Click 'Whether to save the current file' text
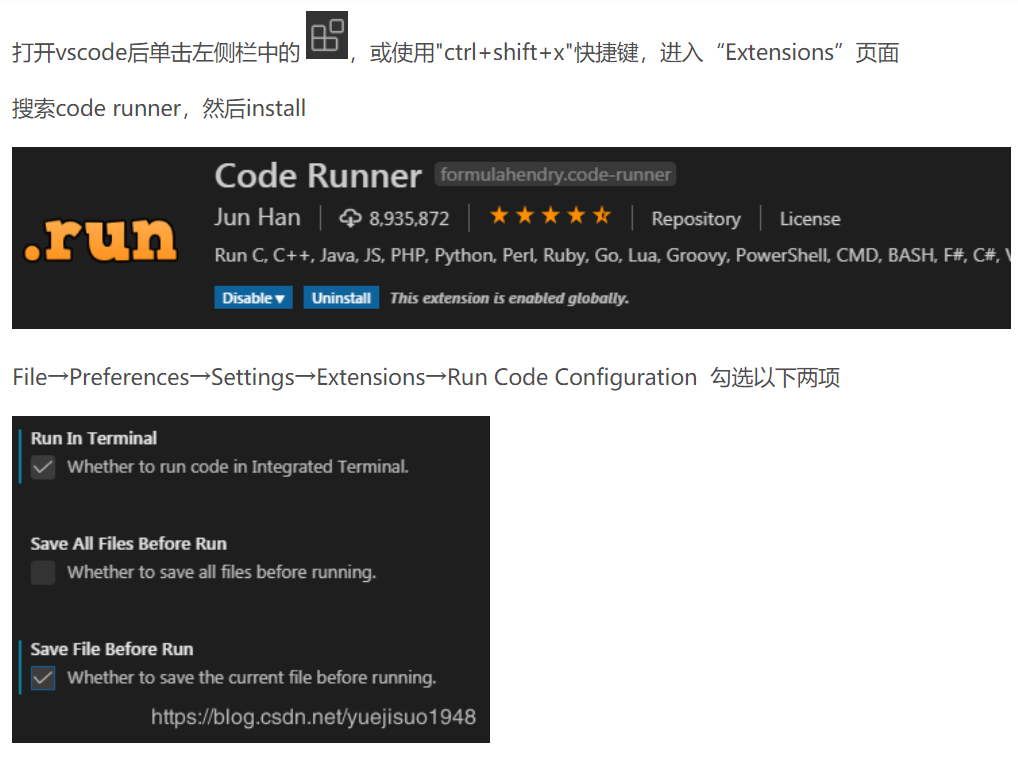This screenshot has width=1018, height=758. point(251,678)
